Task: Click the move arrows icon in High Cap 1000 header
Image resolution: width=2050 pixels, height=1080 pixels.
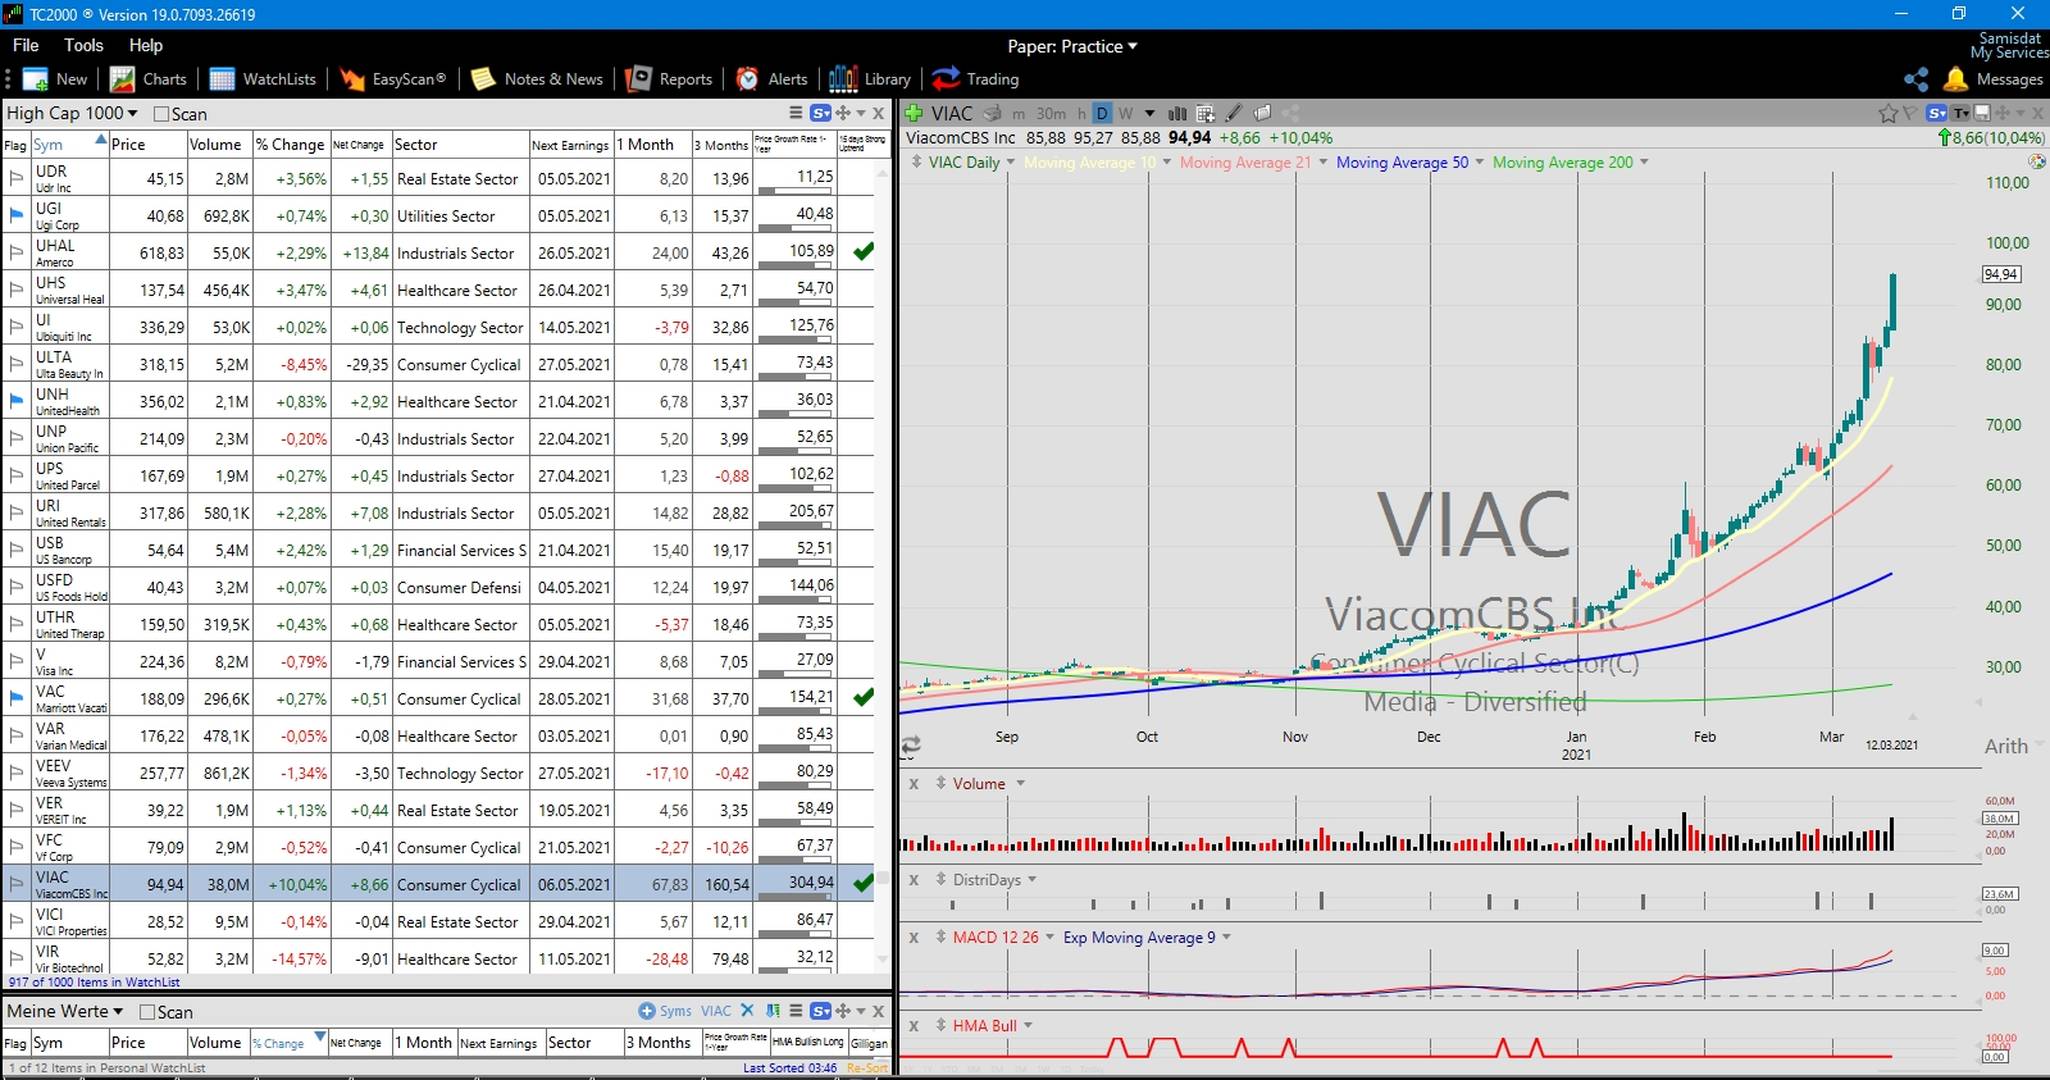Action: [x=843, y=113]
